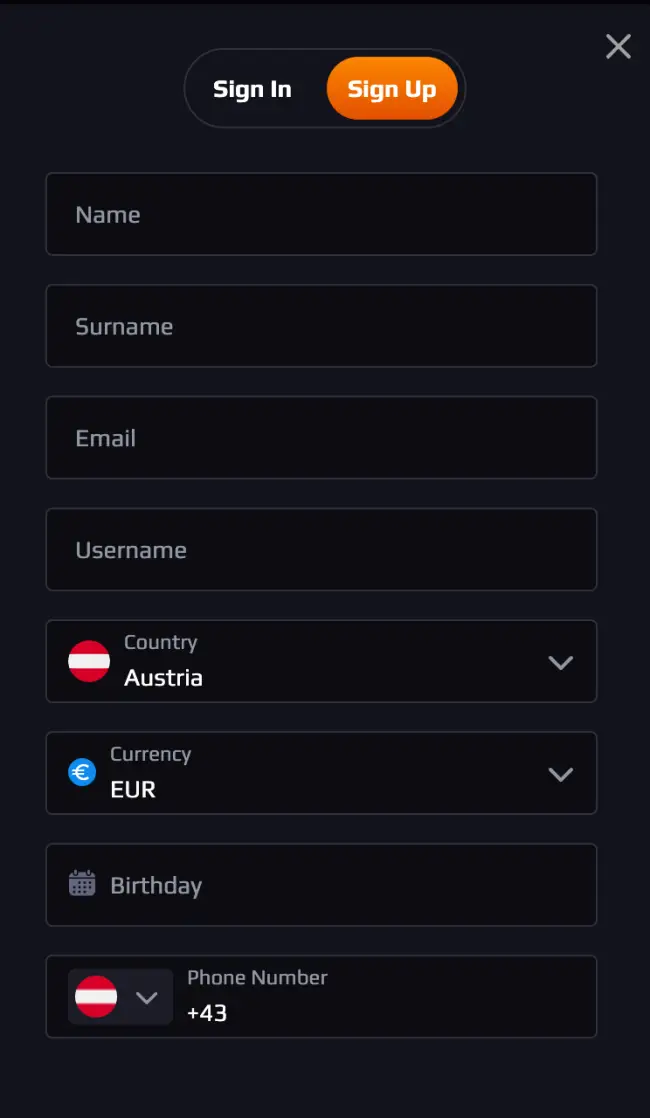Click the X close icon
Viewport: 650px width, 1118px height.
618,46
